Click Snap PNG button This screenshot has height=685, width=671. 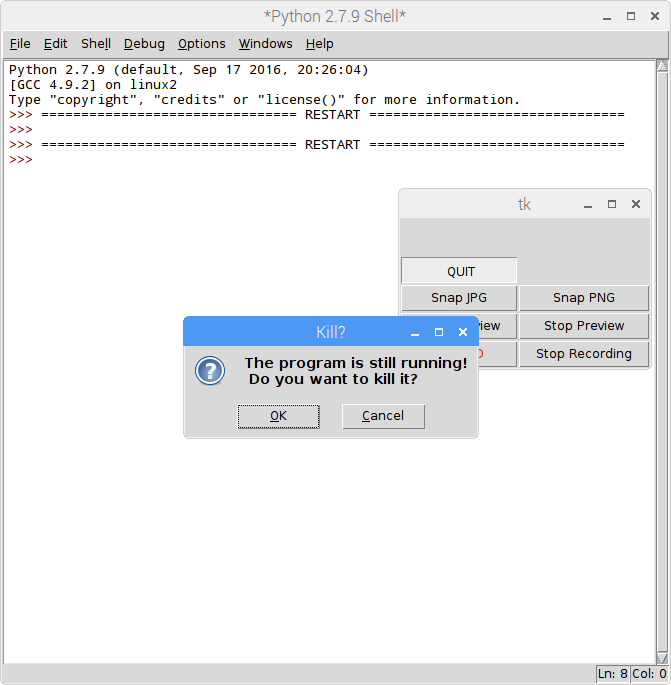pos(584,298)
